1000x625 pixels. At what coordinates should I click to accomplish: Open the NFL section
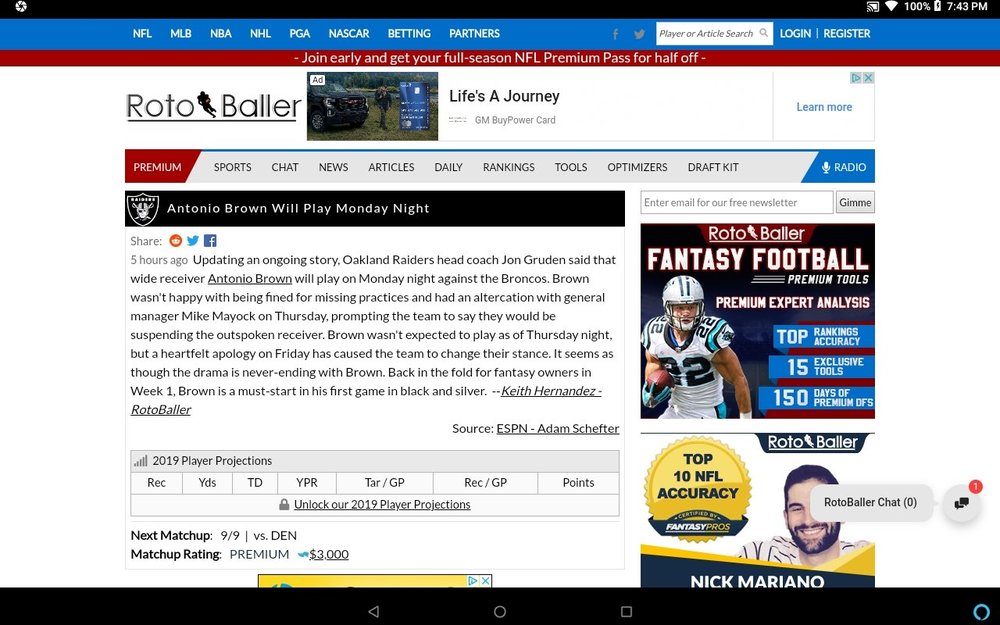[142, 34]
